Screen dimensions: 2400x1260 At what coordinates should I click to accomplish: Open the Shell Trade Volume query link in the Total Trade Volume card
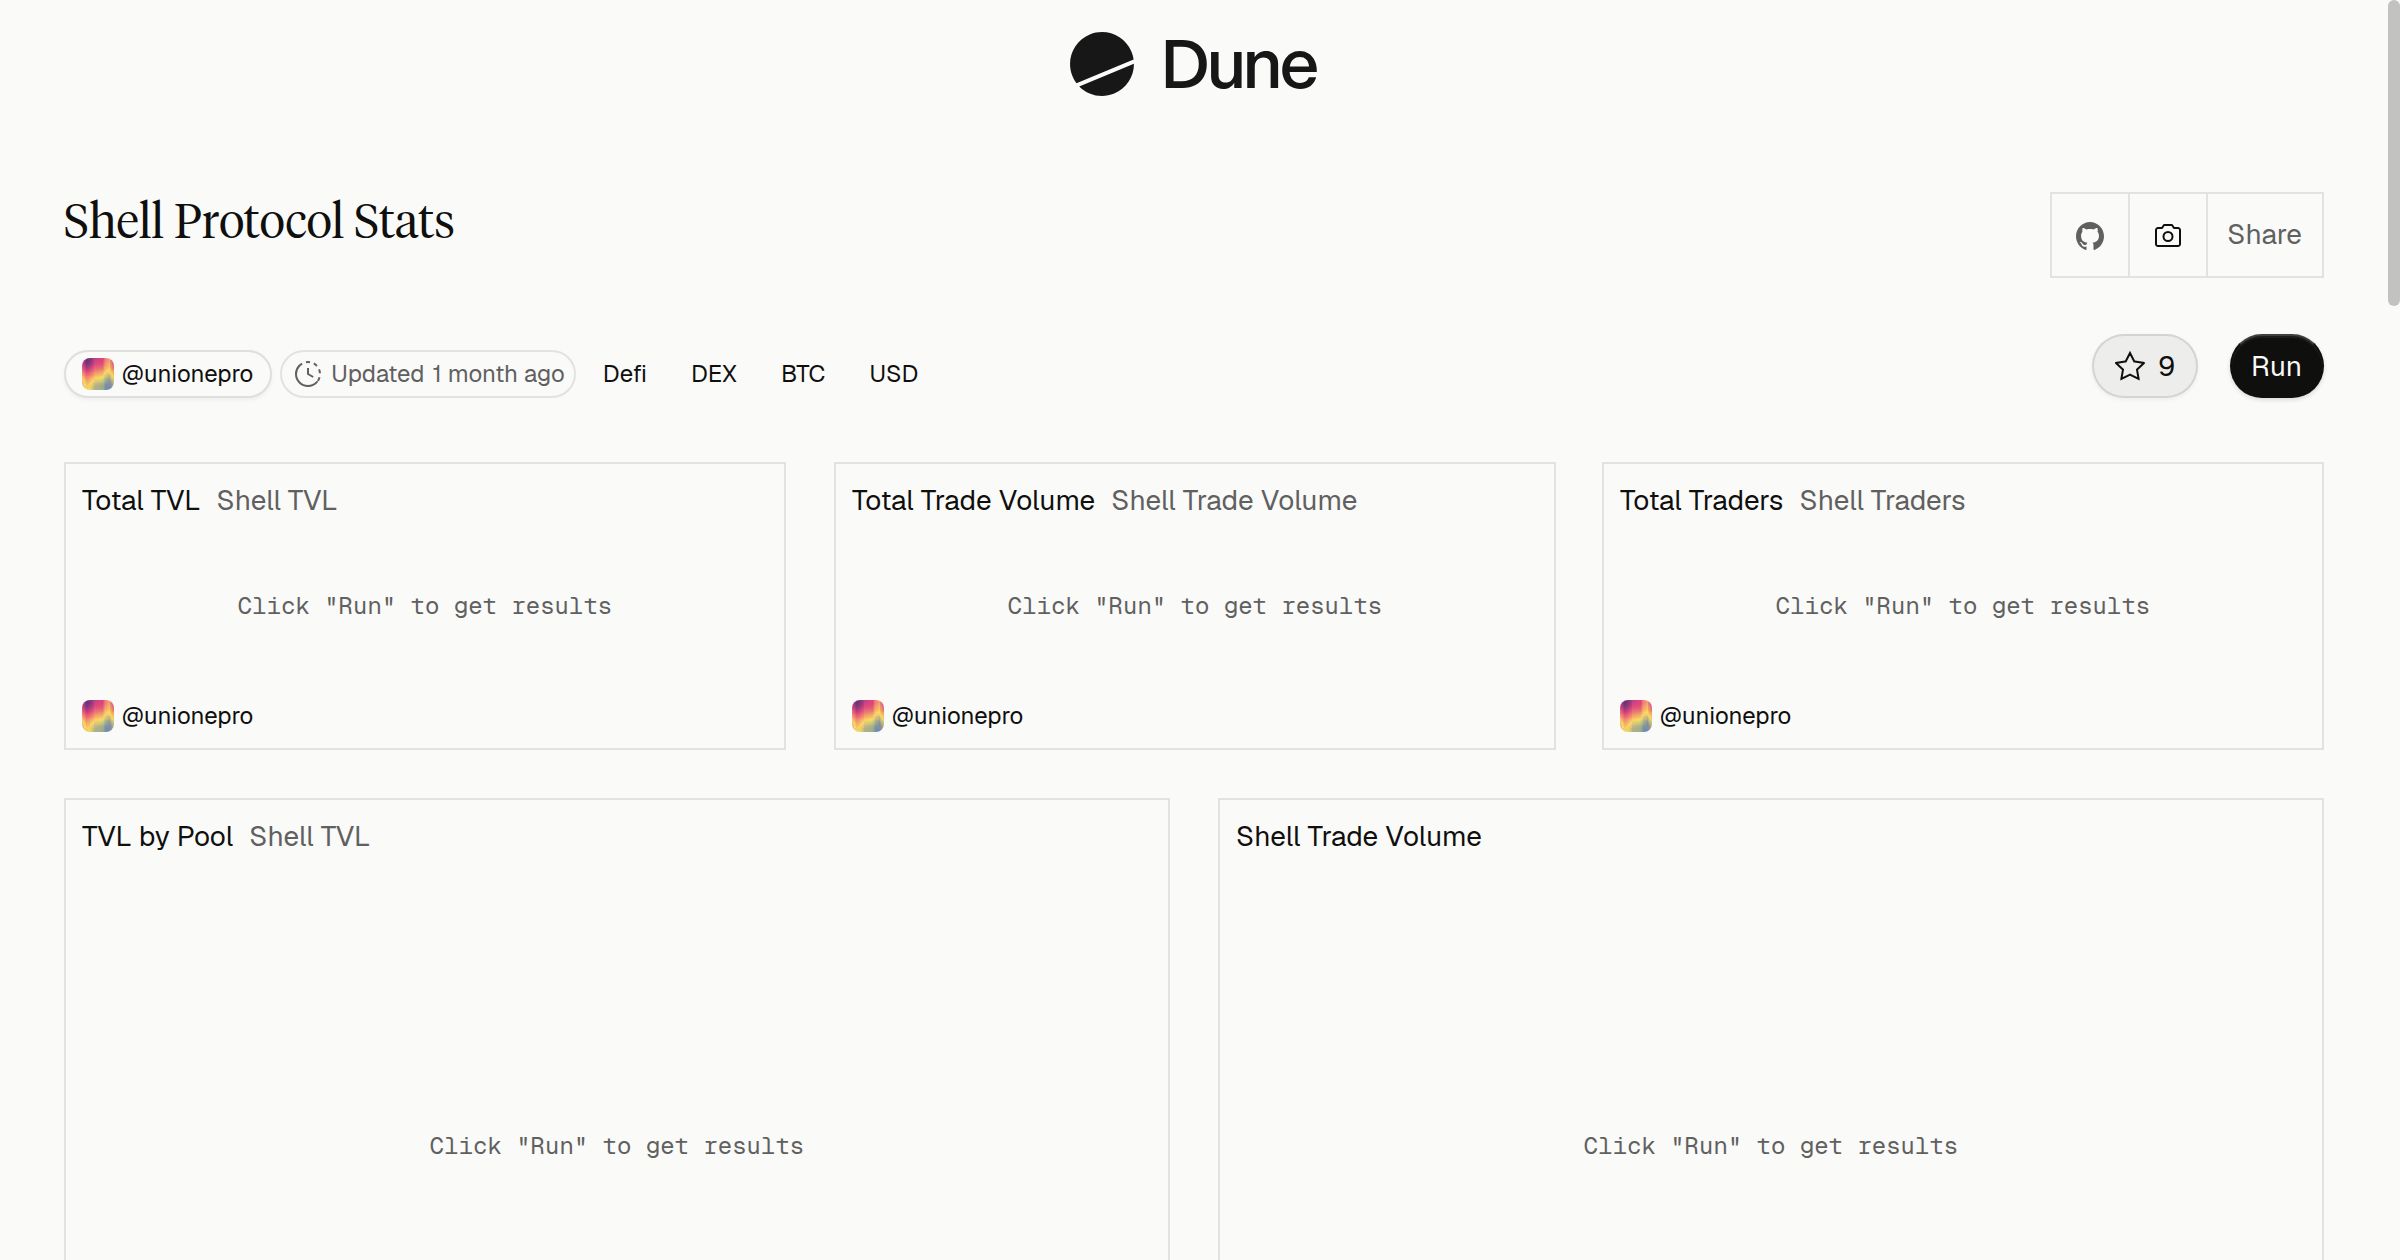pyautogui.click(x=1234, y=501)
